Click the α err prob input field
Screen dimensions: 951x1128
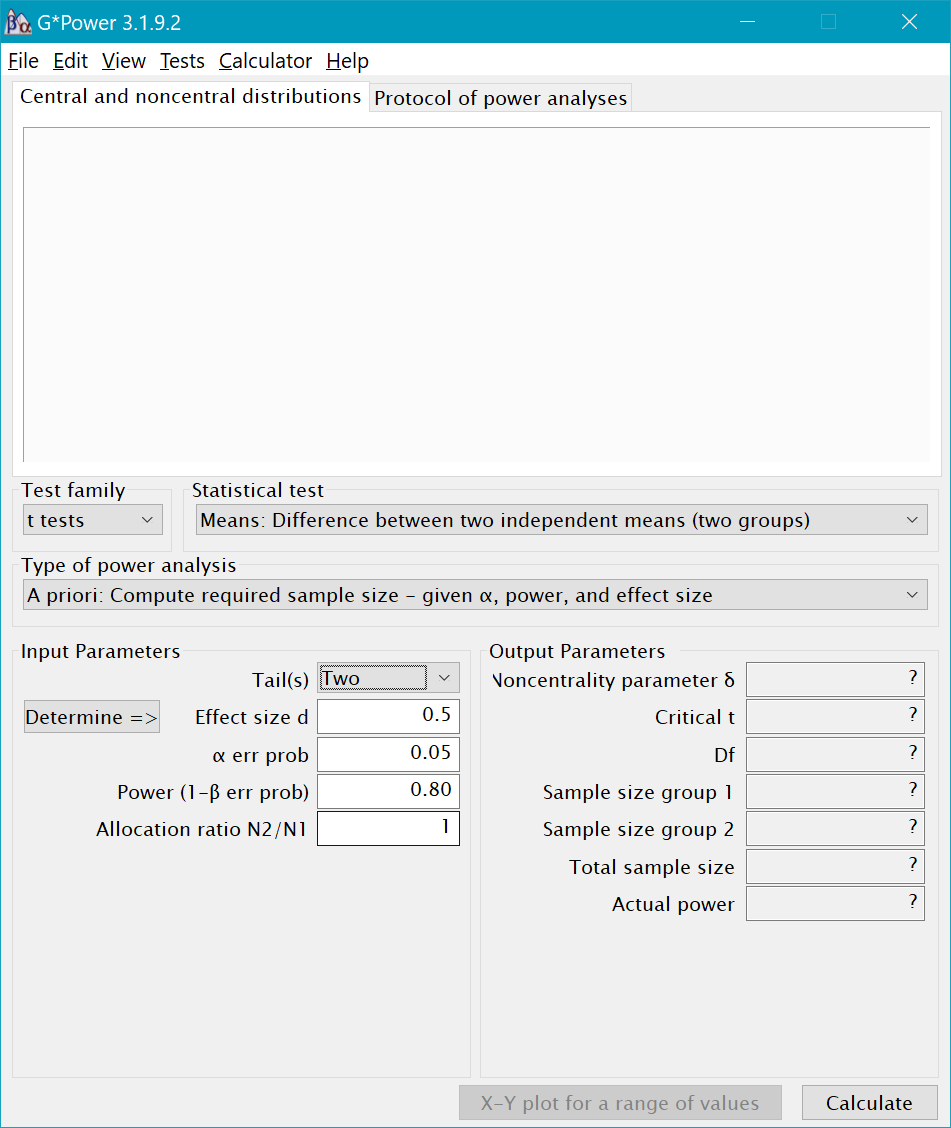(x=388, y=754)
